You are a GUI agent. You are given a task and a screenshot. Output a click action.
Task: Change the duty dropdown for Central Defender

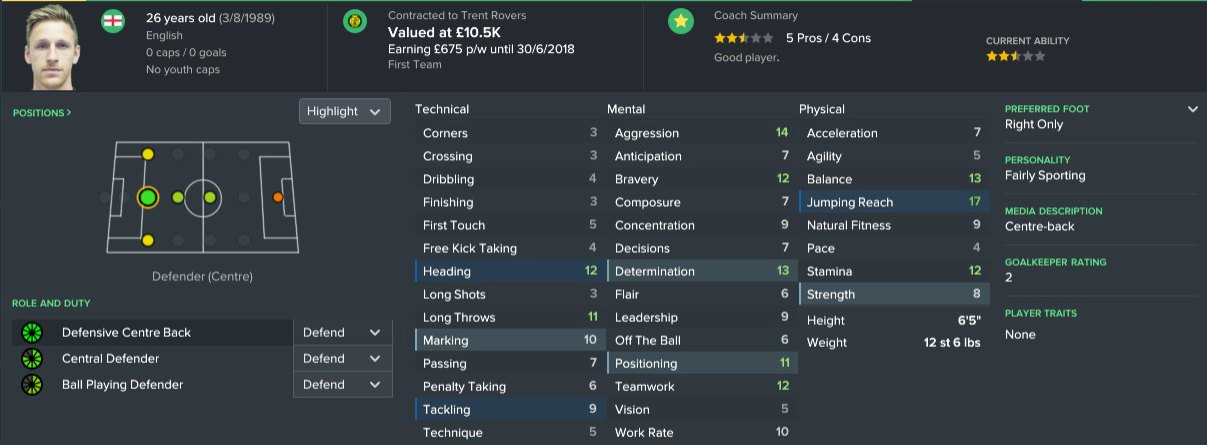[x=342, y=358]
